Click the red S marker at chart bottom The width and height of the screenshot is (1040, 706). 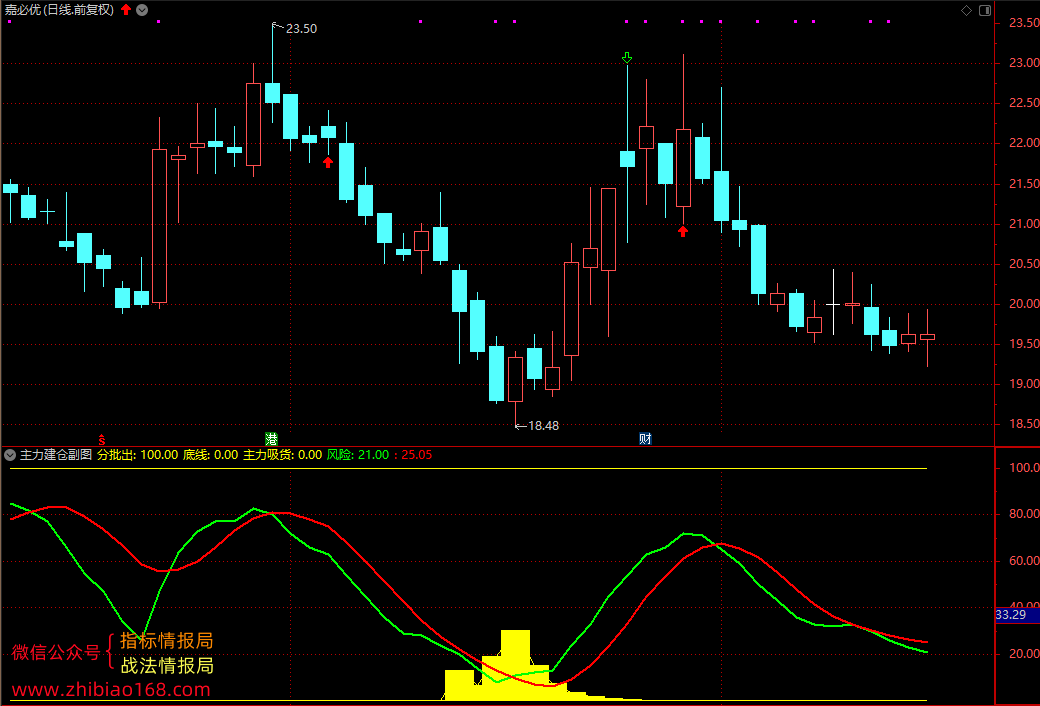point(101,439)
